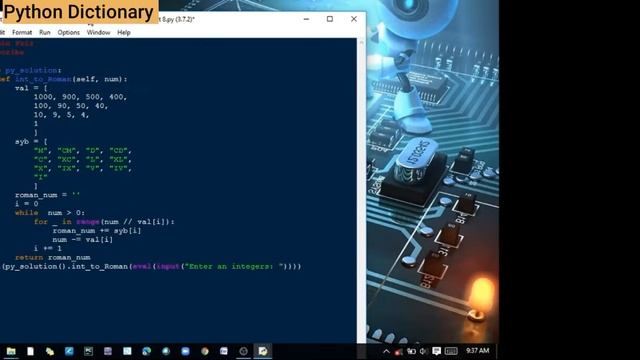
Task: Click the line starting with "C", "XC"
Action: point(82,160)
